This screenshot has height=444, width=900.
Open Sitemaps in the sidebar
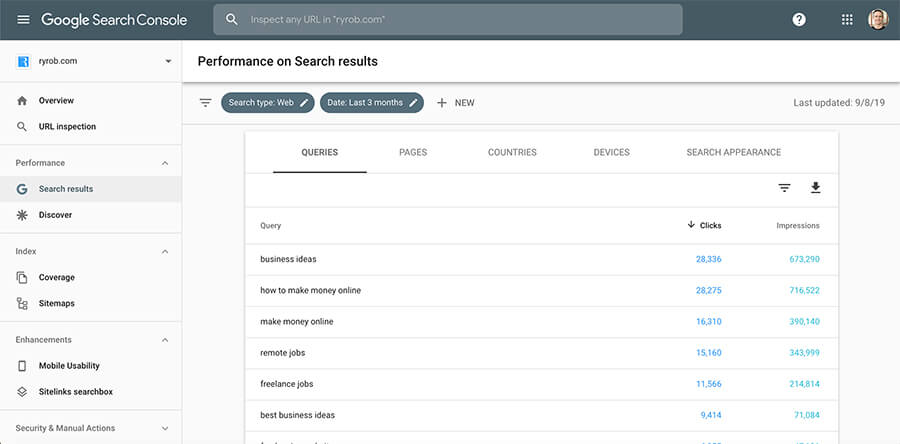click(91, 303)
